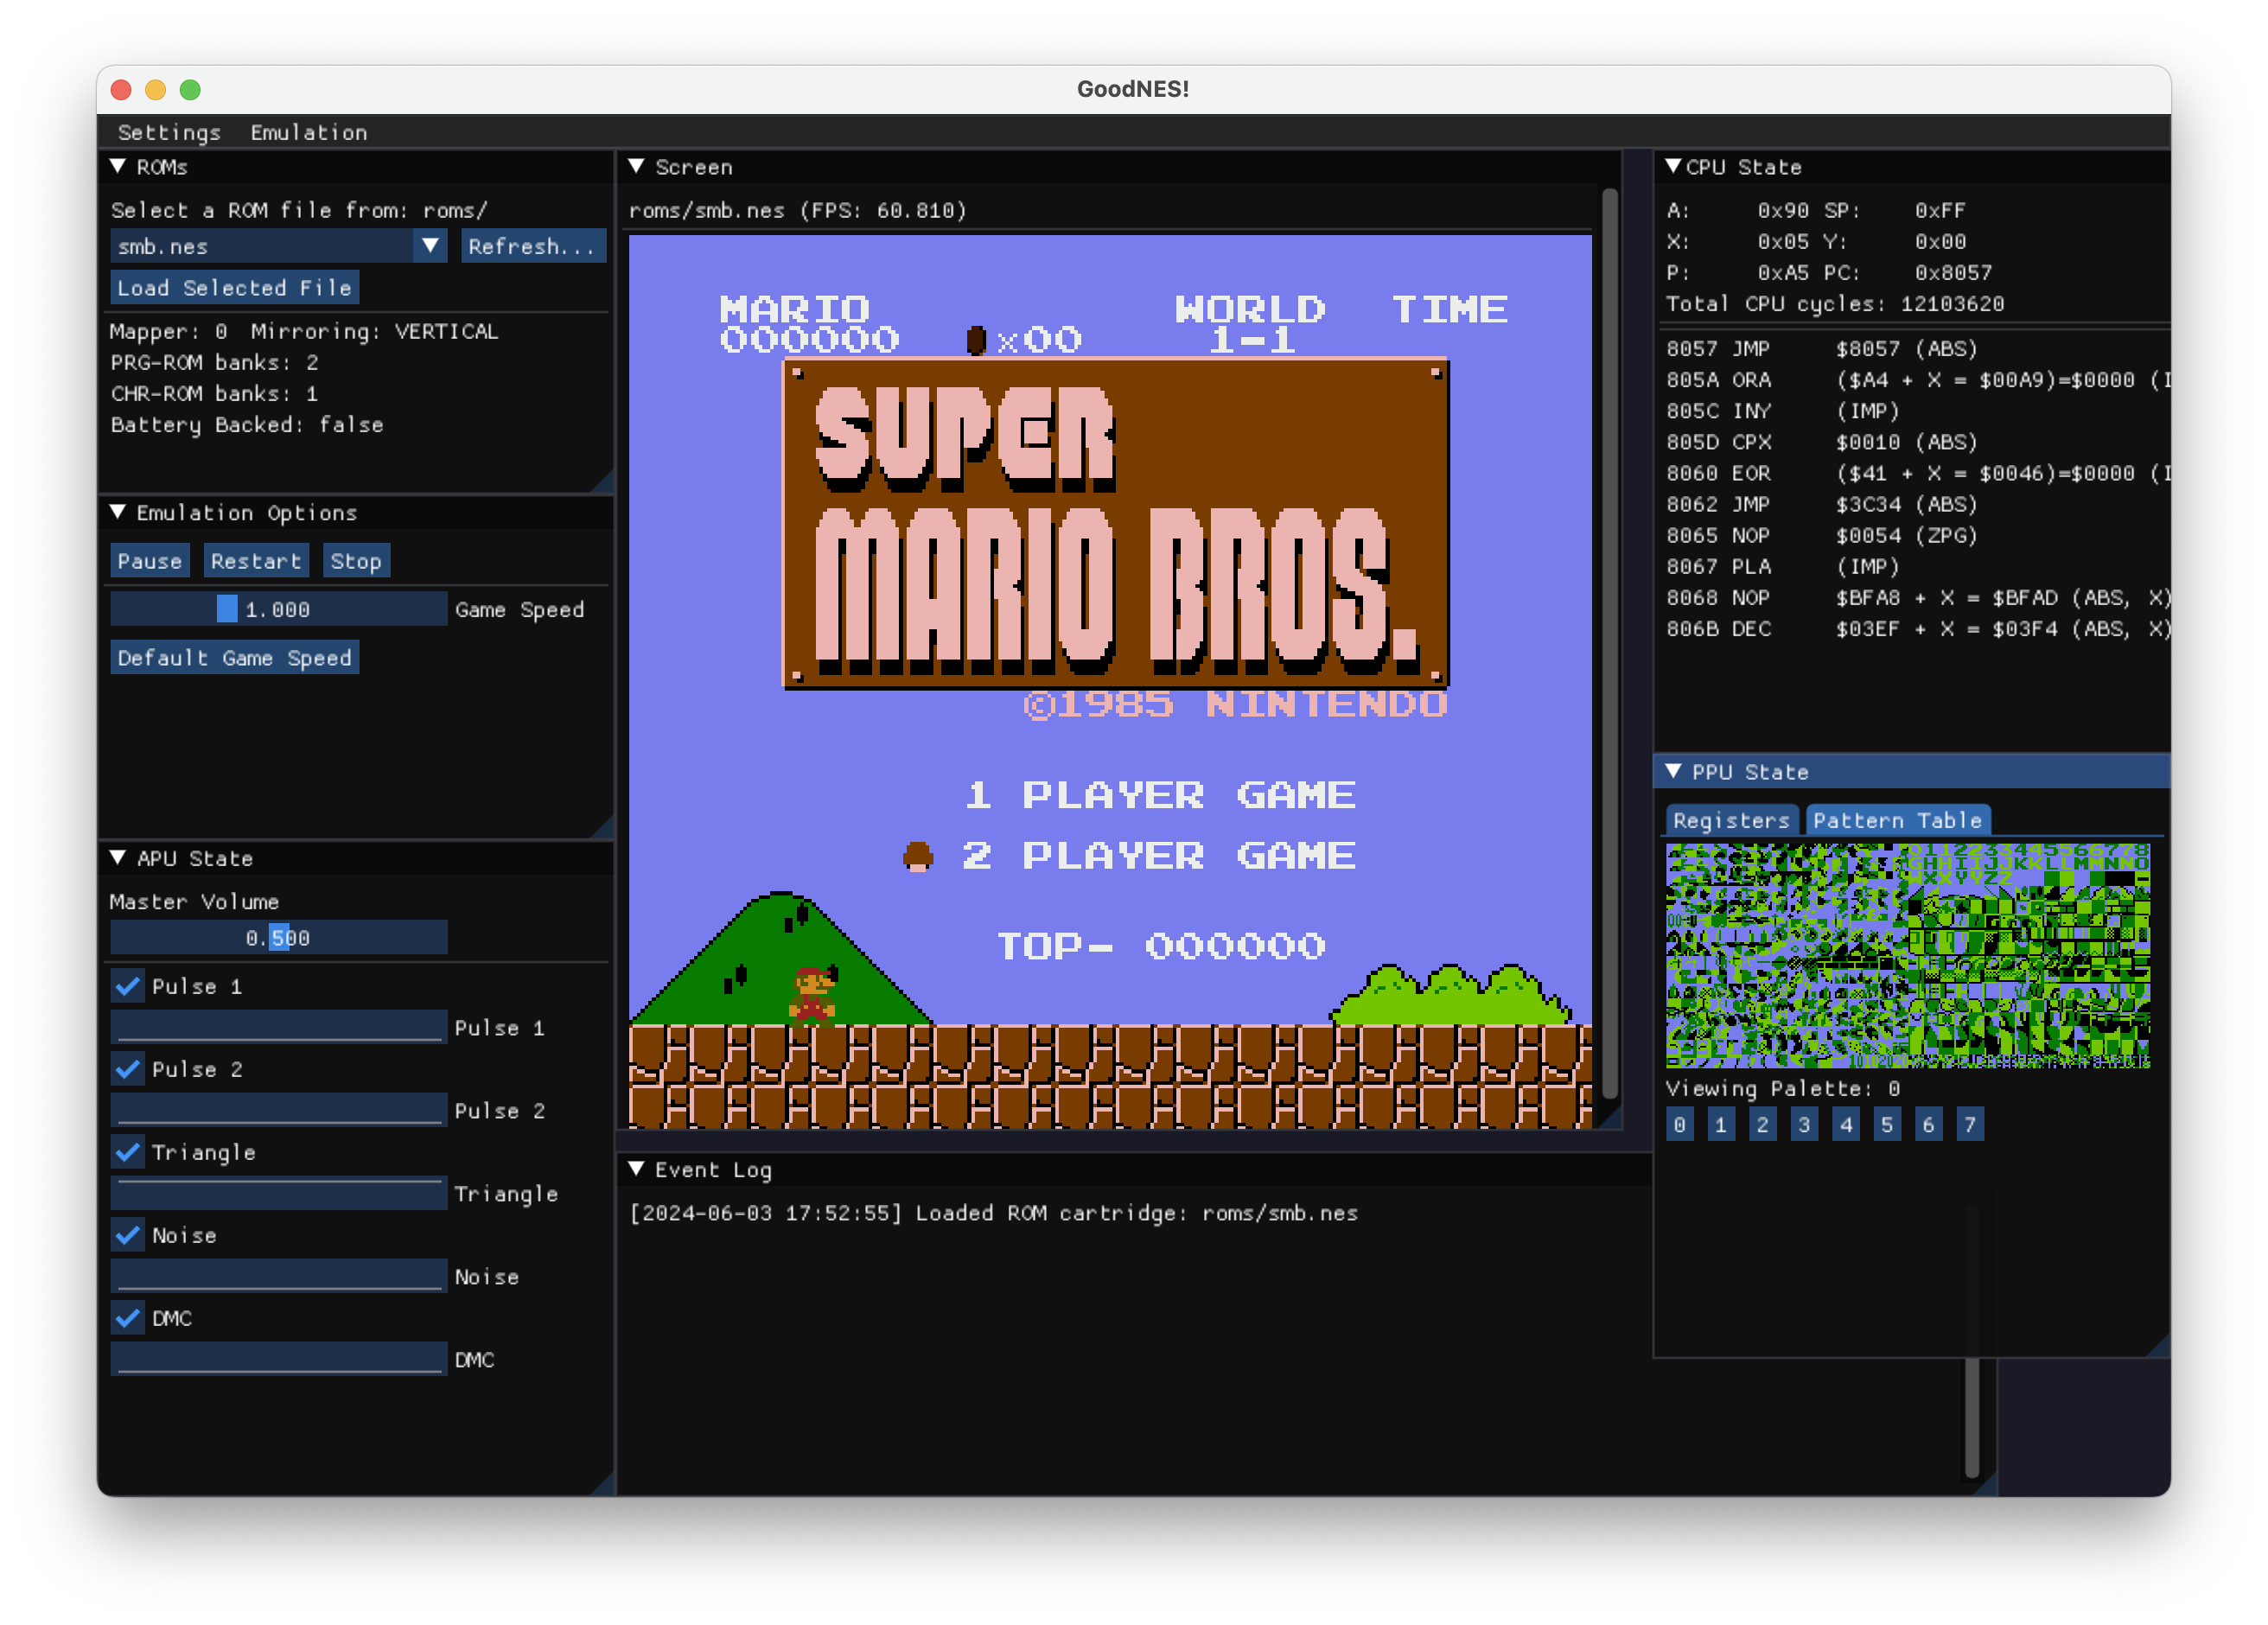The image size is (2268, 1625).
Task: Click the '8057 JMP' disassembly line
Action: (x=1822, y=348)
